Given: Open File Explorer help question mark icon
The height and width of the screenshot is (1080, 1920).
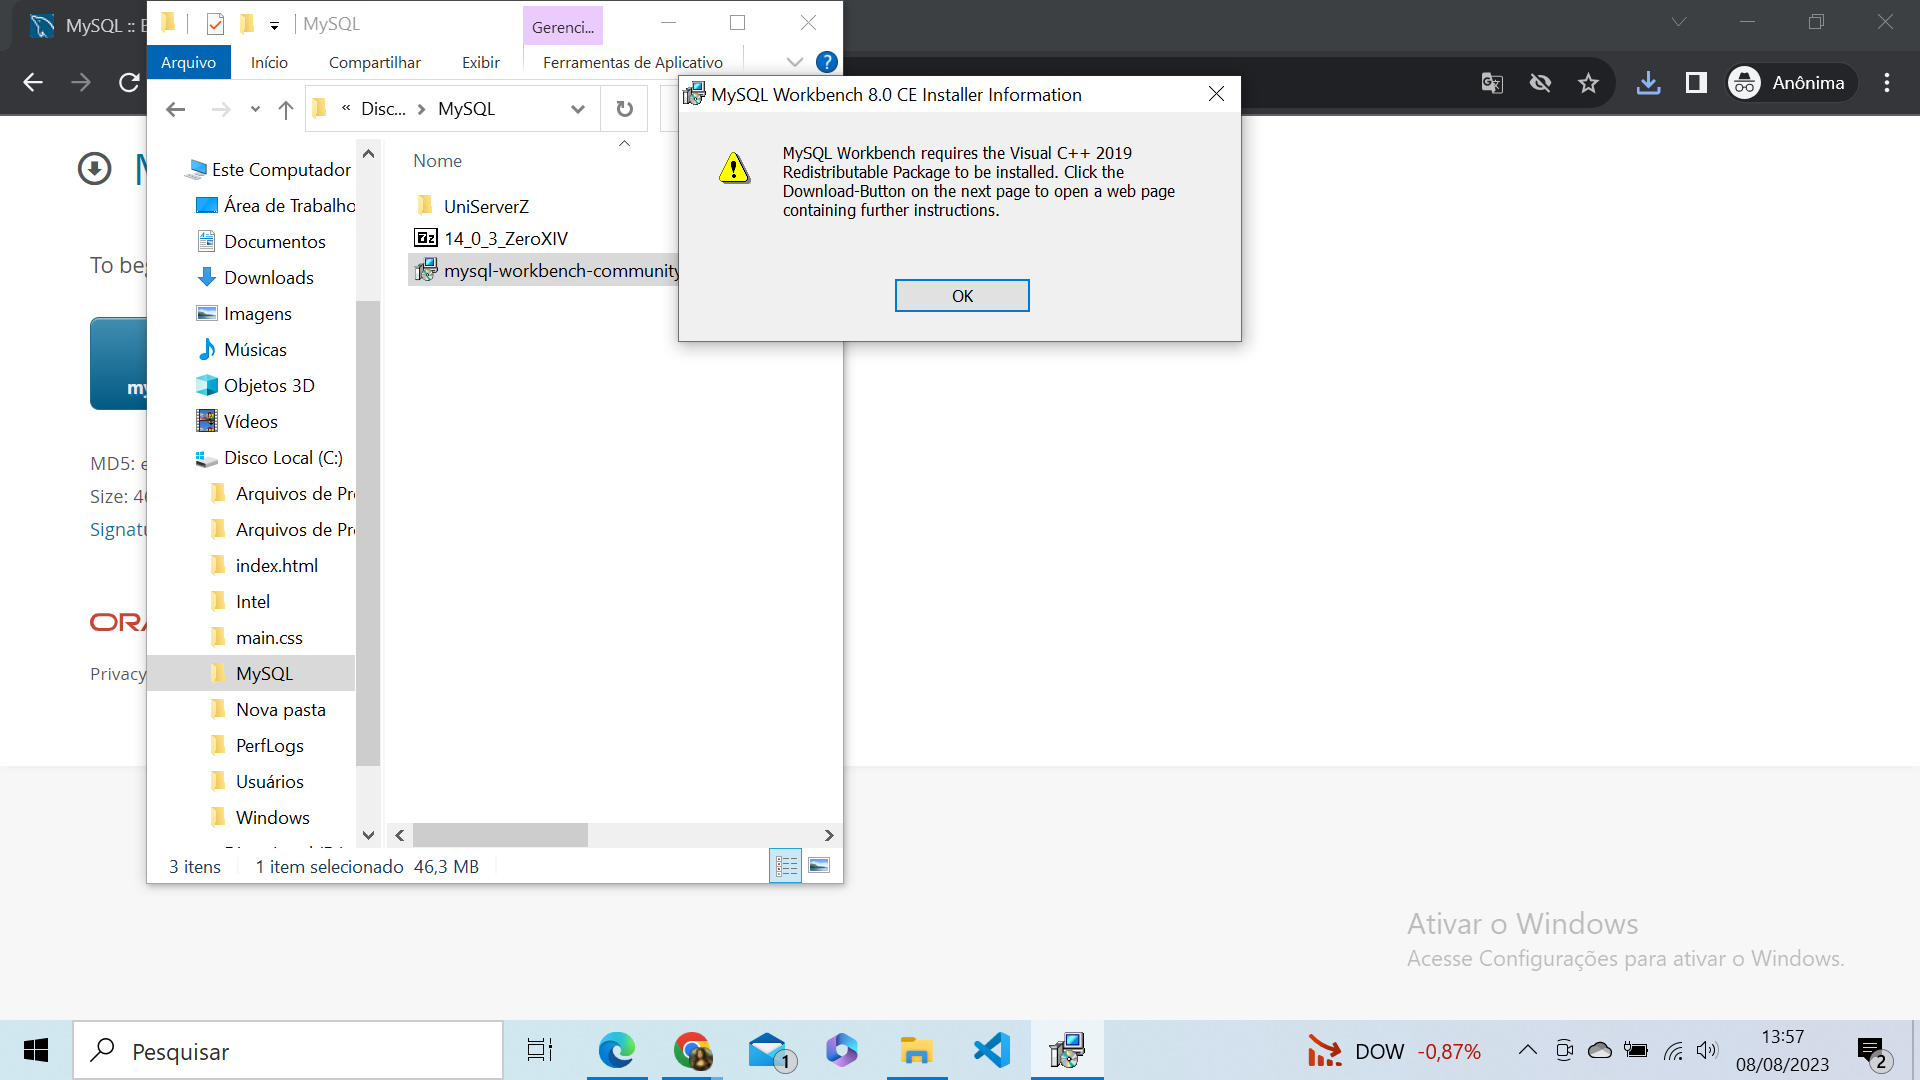Looking at the screenshot, I should 826,62.
